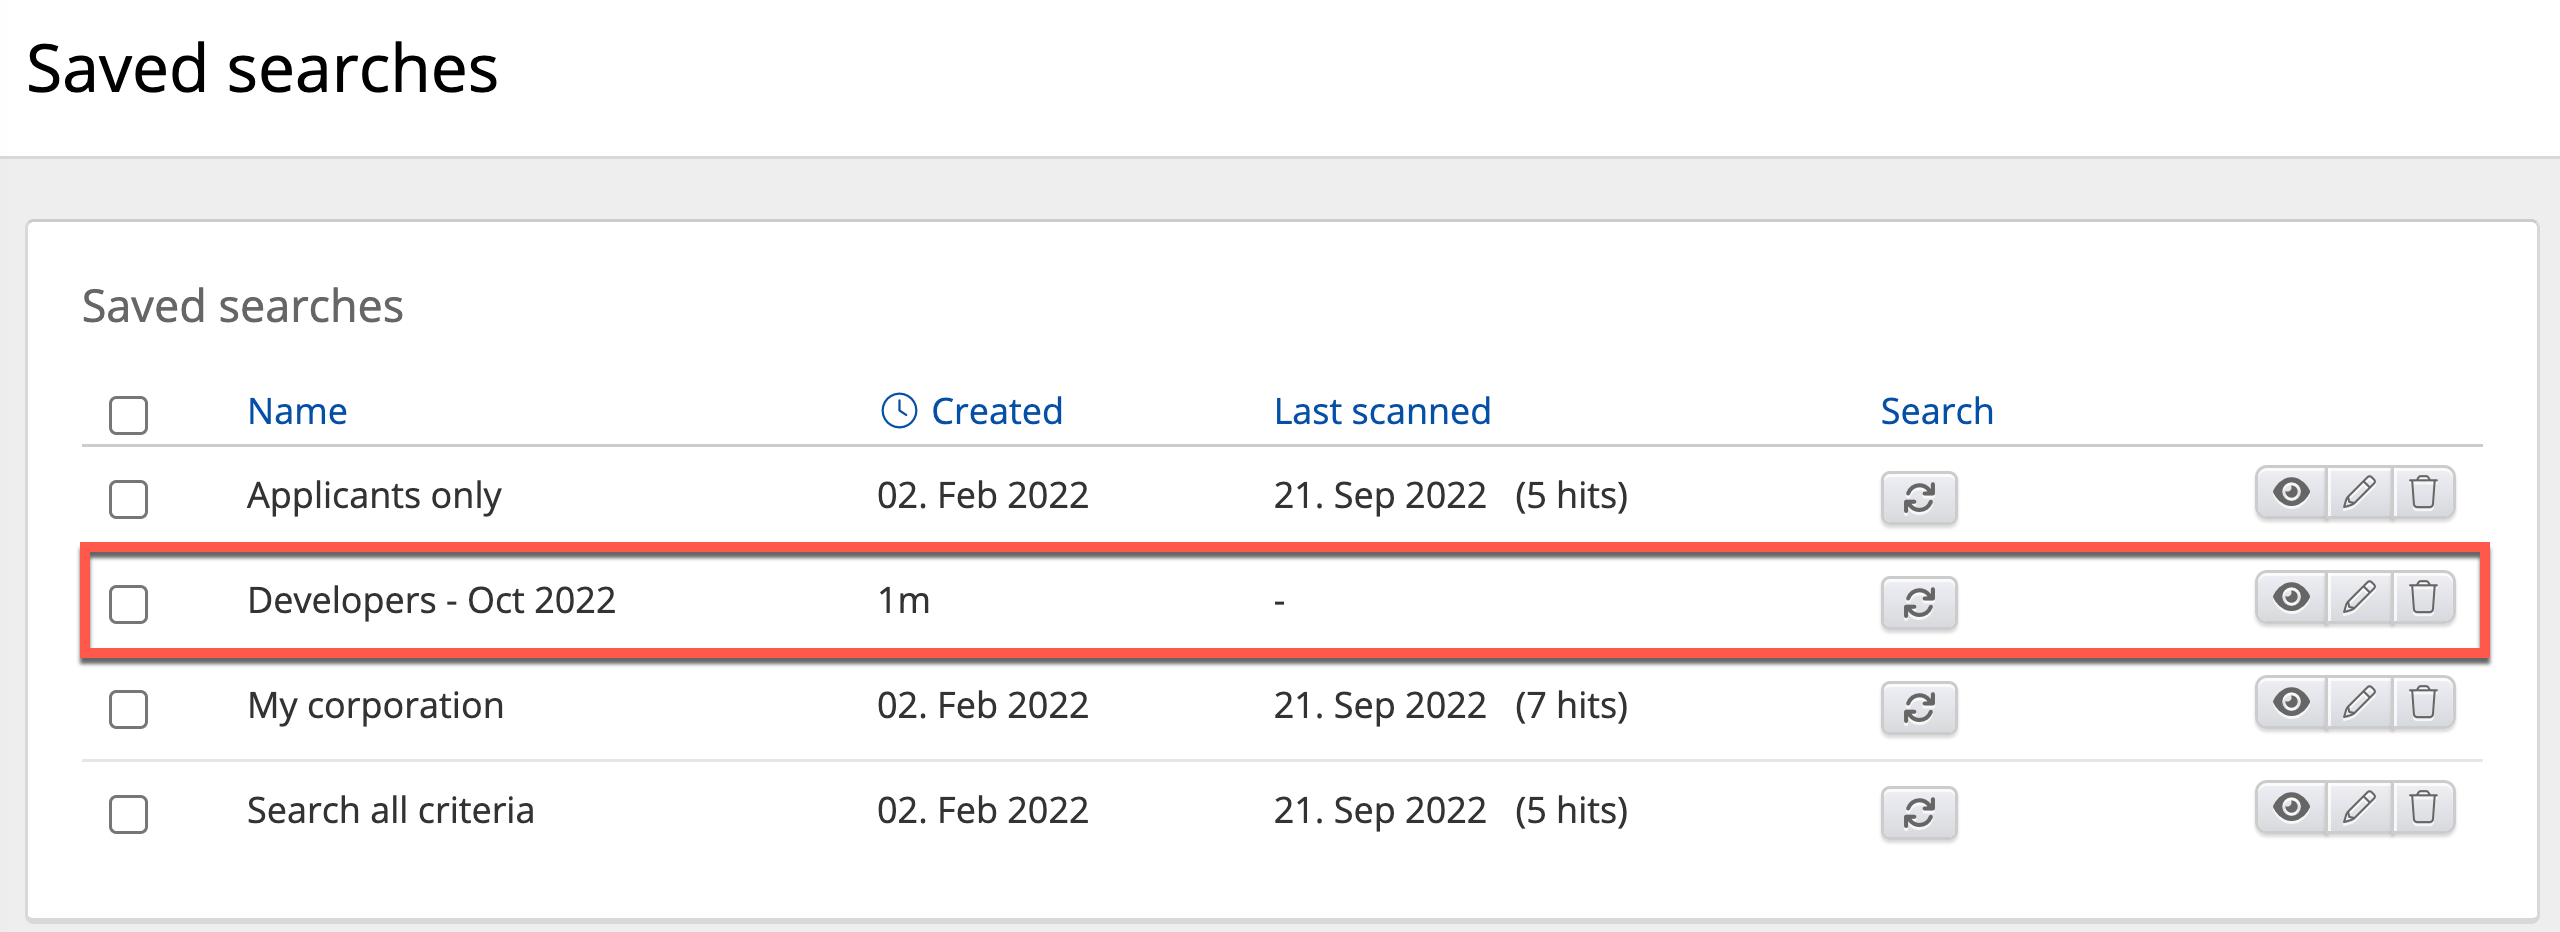The width and height of the screenshot is (2560, 932).
Task: View the Applicants only search details
Action: click(x=2291, y=493)
